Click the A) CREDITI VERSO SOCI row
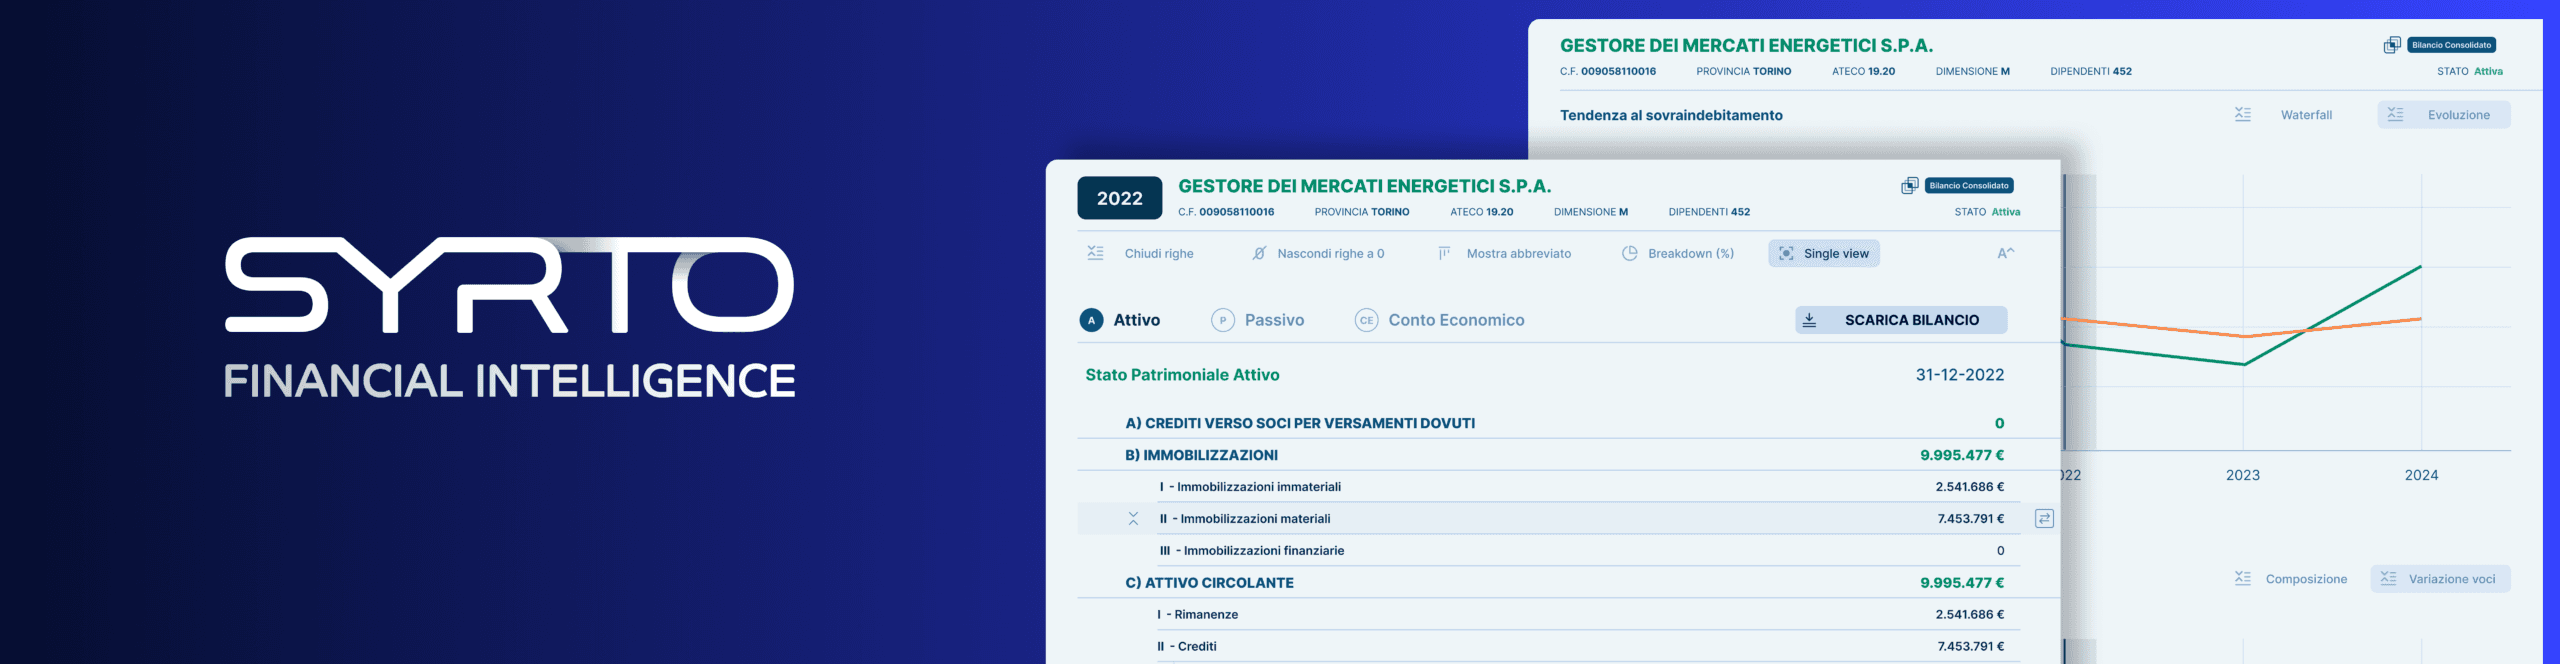This screenshot has width=2560, height=664. pyautogui.click(x=1568, y=423)
